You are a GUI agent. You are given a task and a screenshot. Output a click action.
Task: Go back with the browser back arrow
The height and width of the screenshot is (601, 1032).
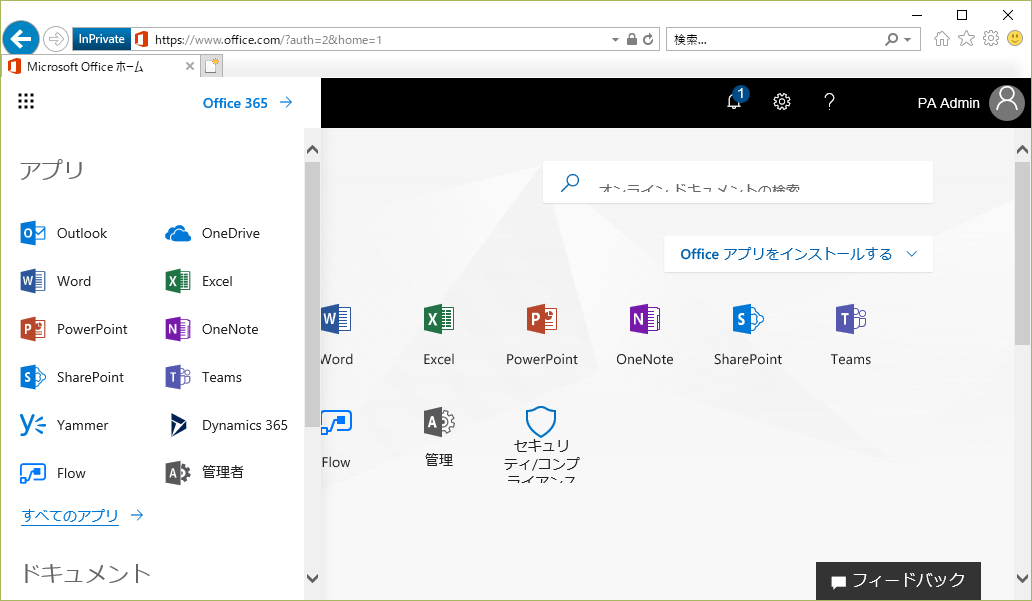(x=21, y=39)
